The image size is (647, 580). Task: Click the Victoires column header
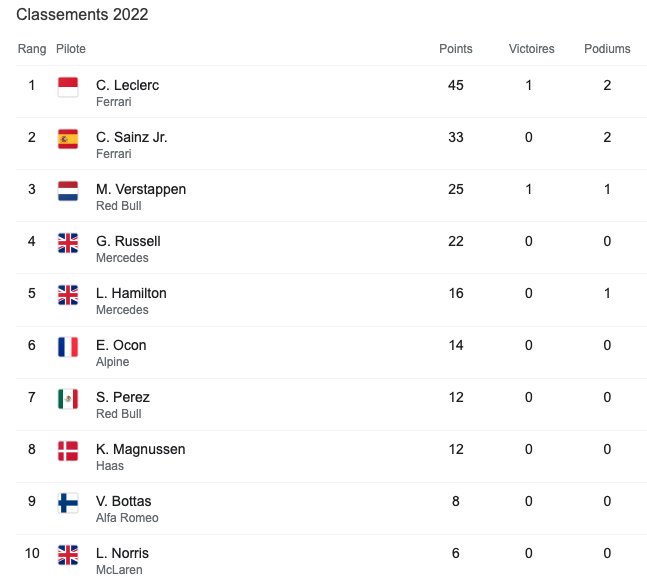pyautogui.click(x=531, y=49)
